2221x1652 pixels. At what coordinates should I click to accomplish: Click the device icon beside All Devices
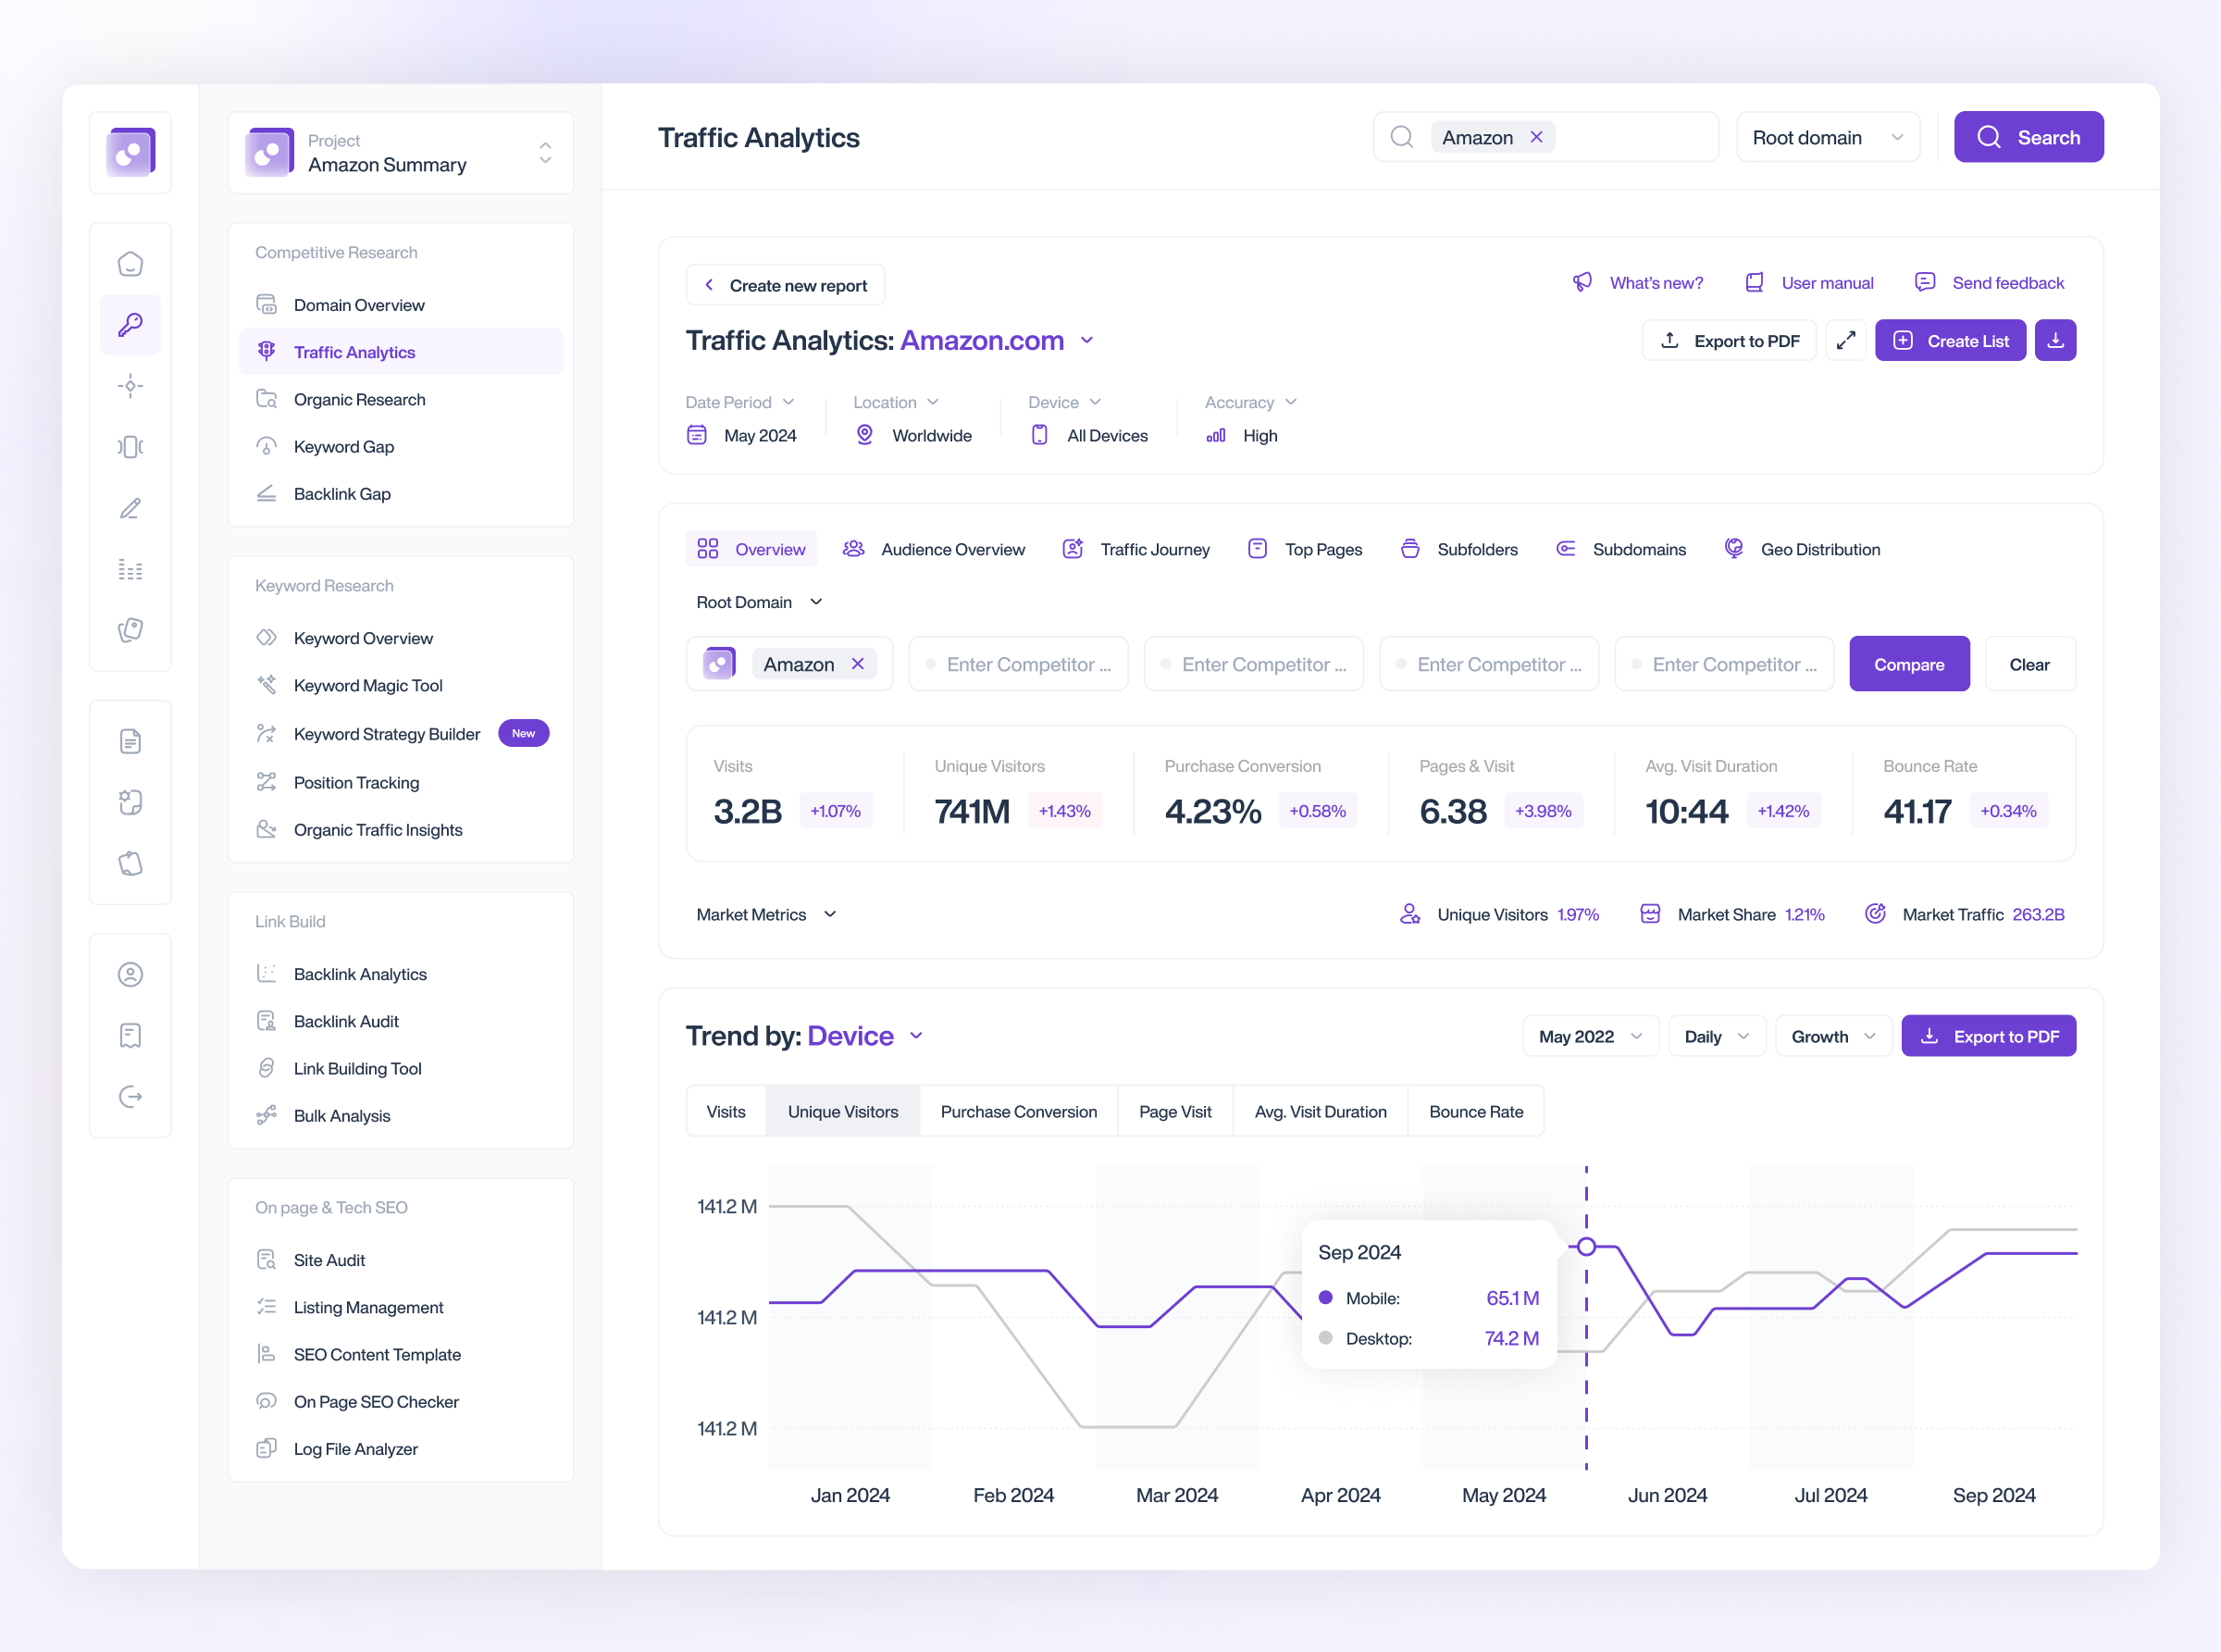coord(1040,435)
